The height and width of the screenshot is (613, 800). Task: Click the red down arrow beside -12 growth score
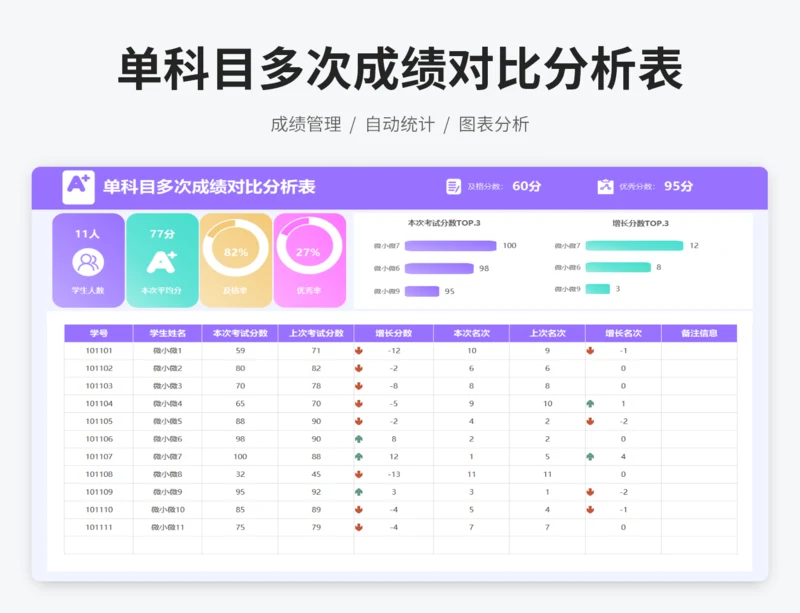(359, 351)
